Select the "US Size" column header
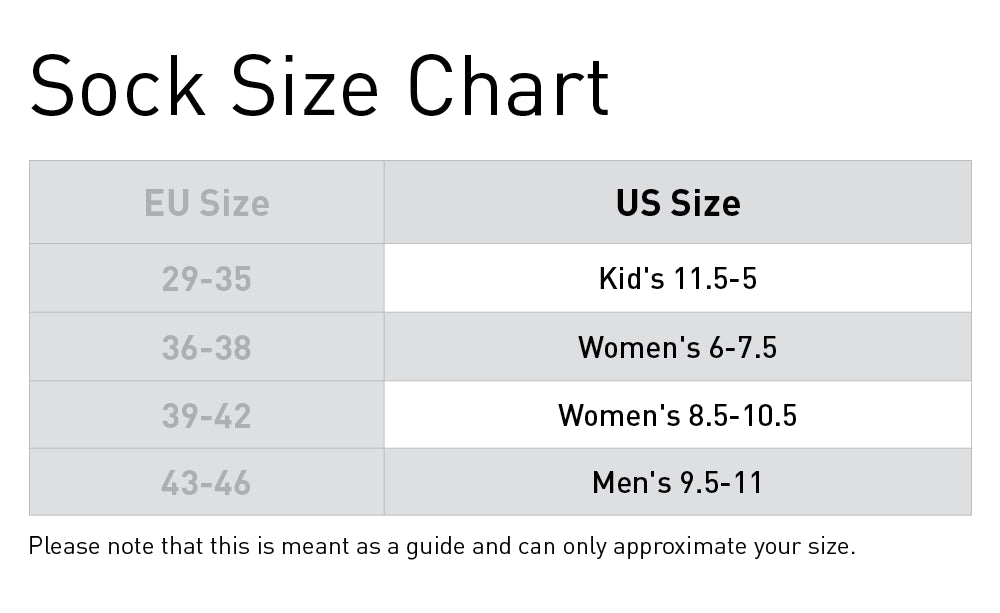Screen dimensions: 1000x613 coord(678,203)
